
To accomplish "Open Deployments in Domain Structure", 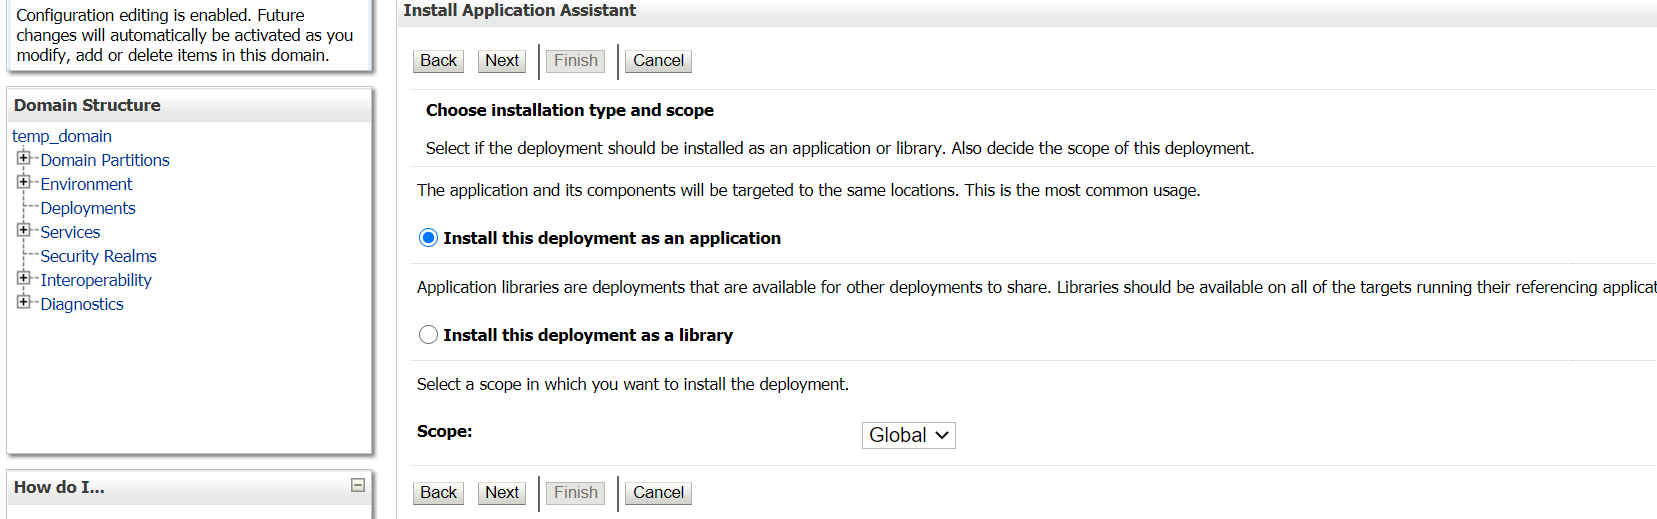I will 88,208.
